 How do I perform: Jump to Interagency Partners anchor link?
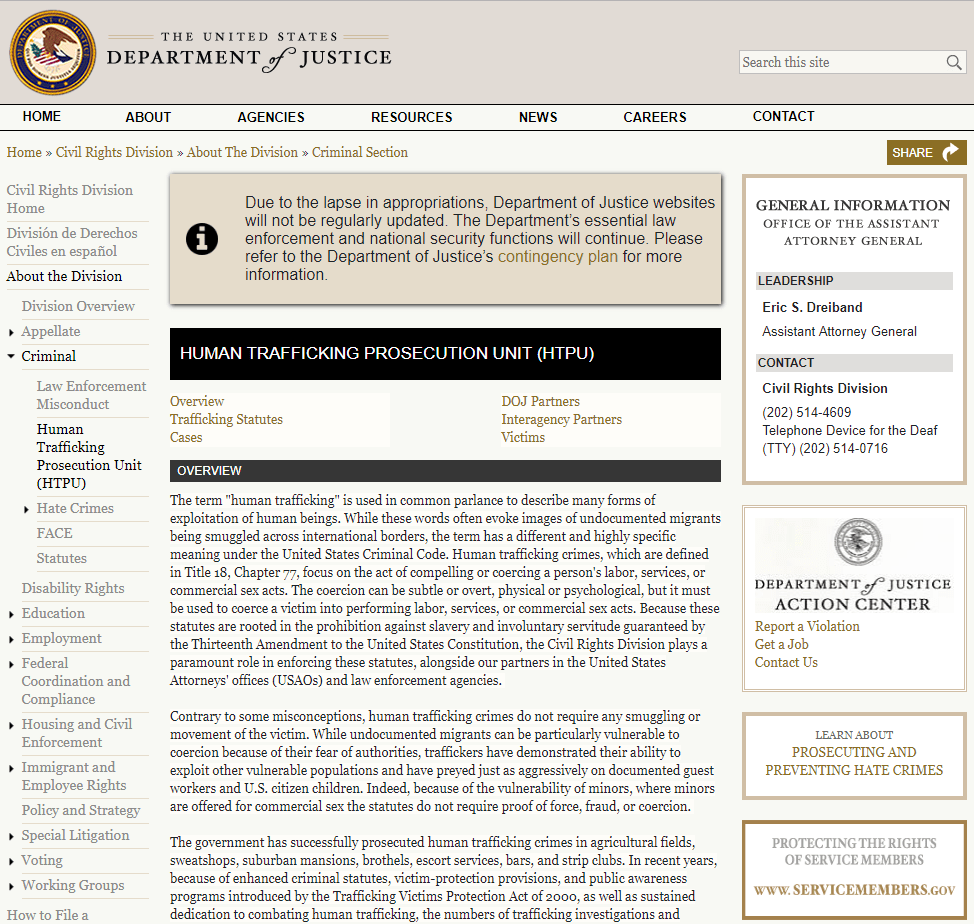562,419
